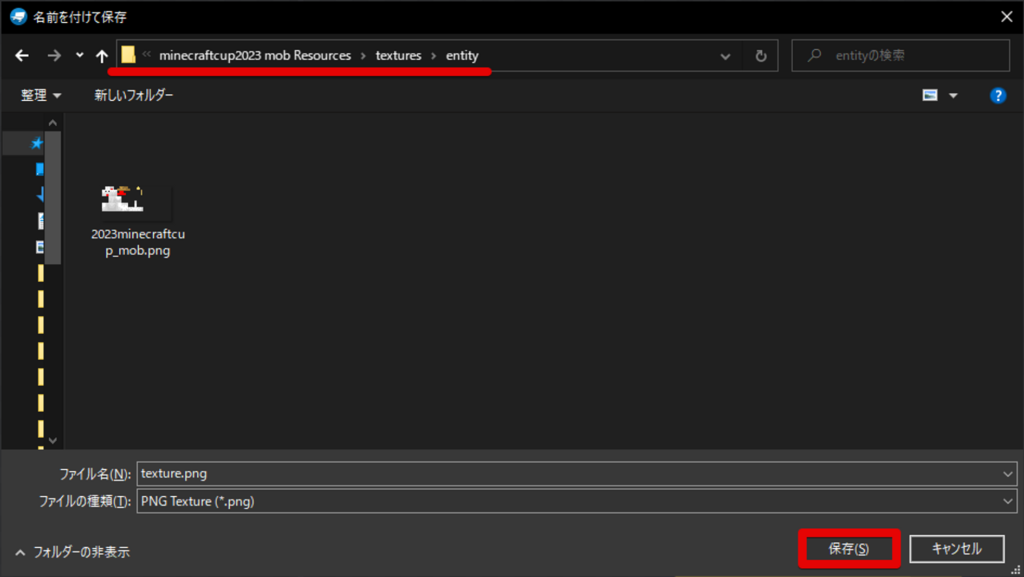
Task: Click the キャンセル button
Action: click(x=956, y=549)
